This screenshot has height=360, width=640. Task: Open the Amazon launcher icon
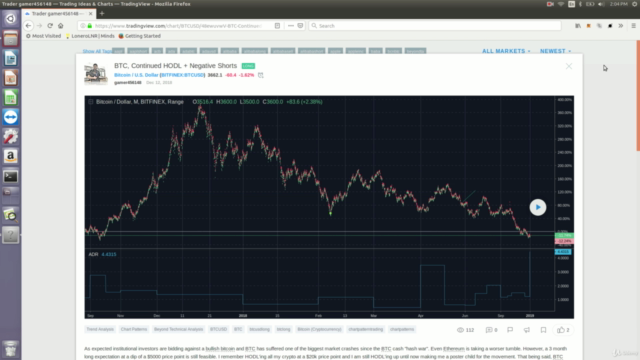11,156
